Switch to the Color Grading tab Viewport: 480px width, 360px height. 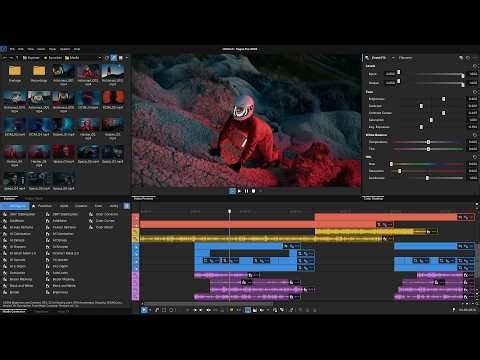373,198
